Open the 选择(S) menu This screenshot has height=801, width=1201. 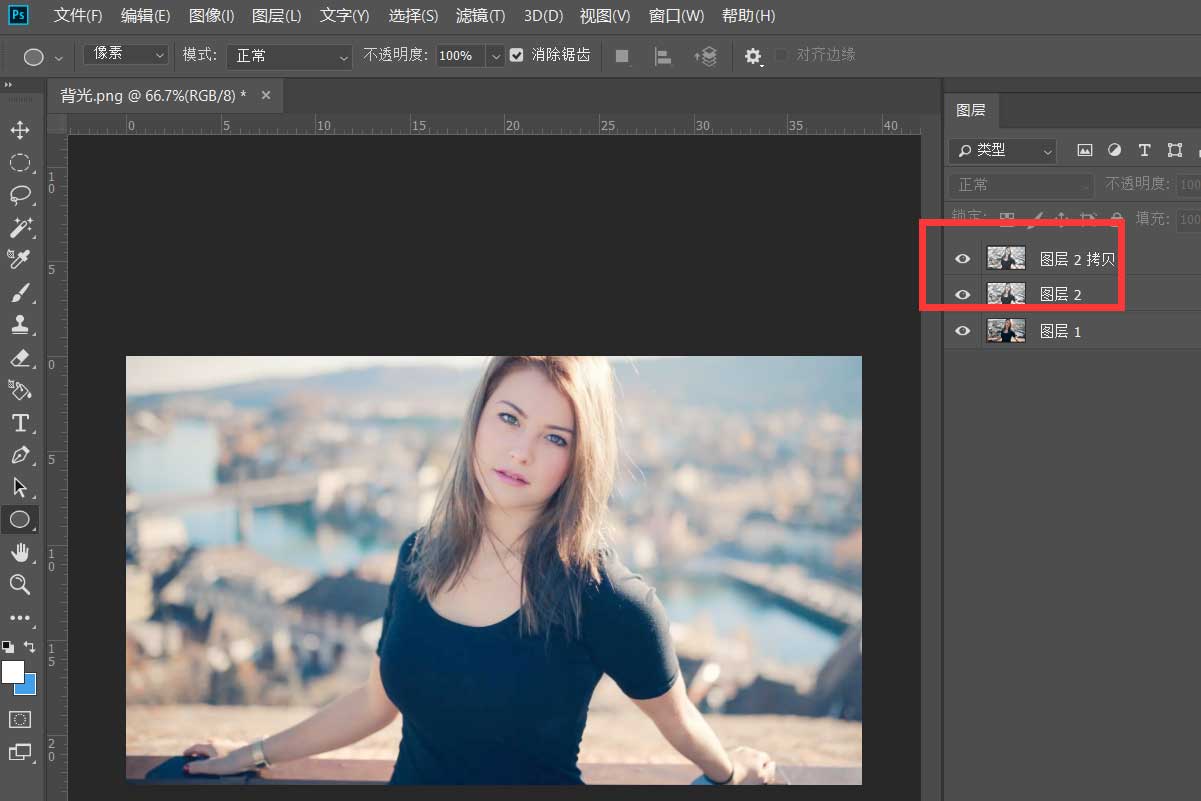413,15
